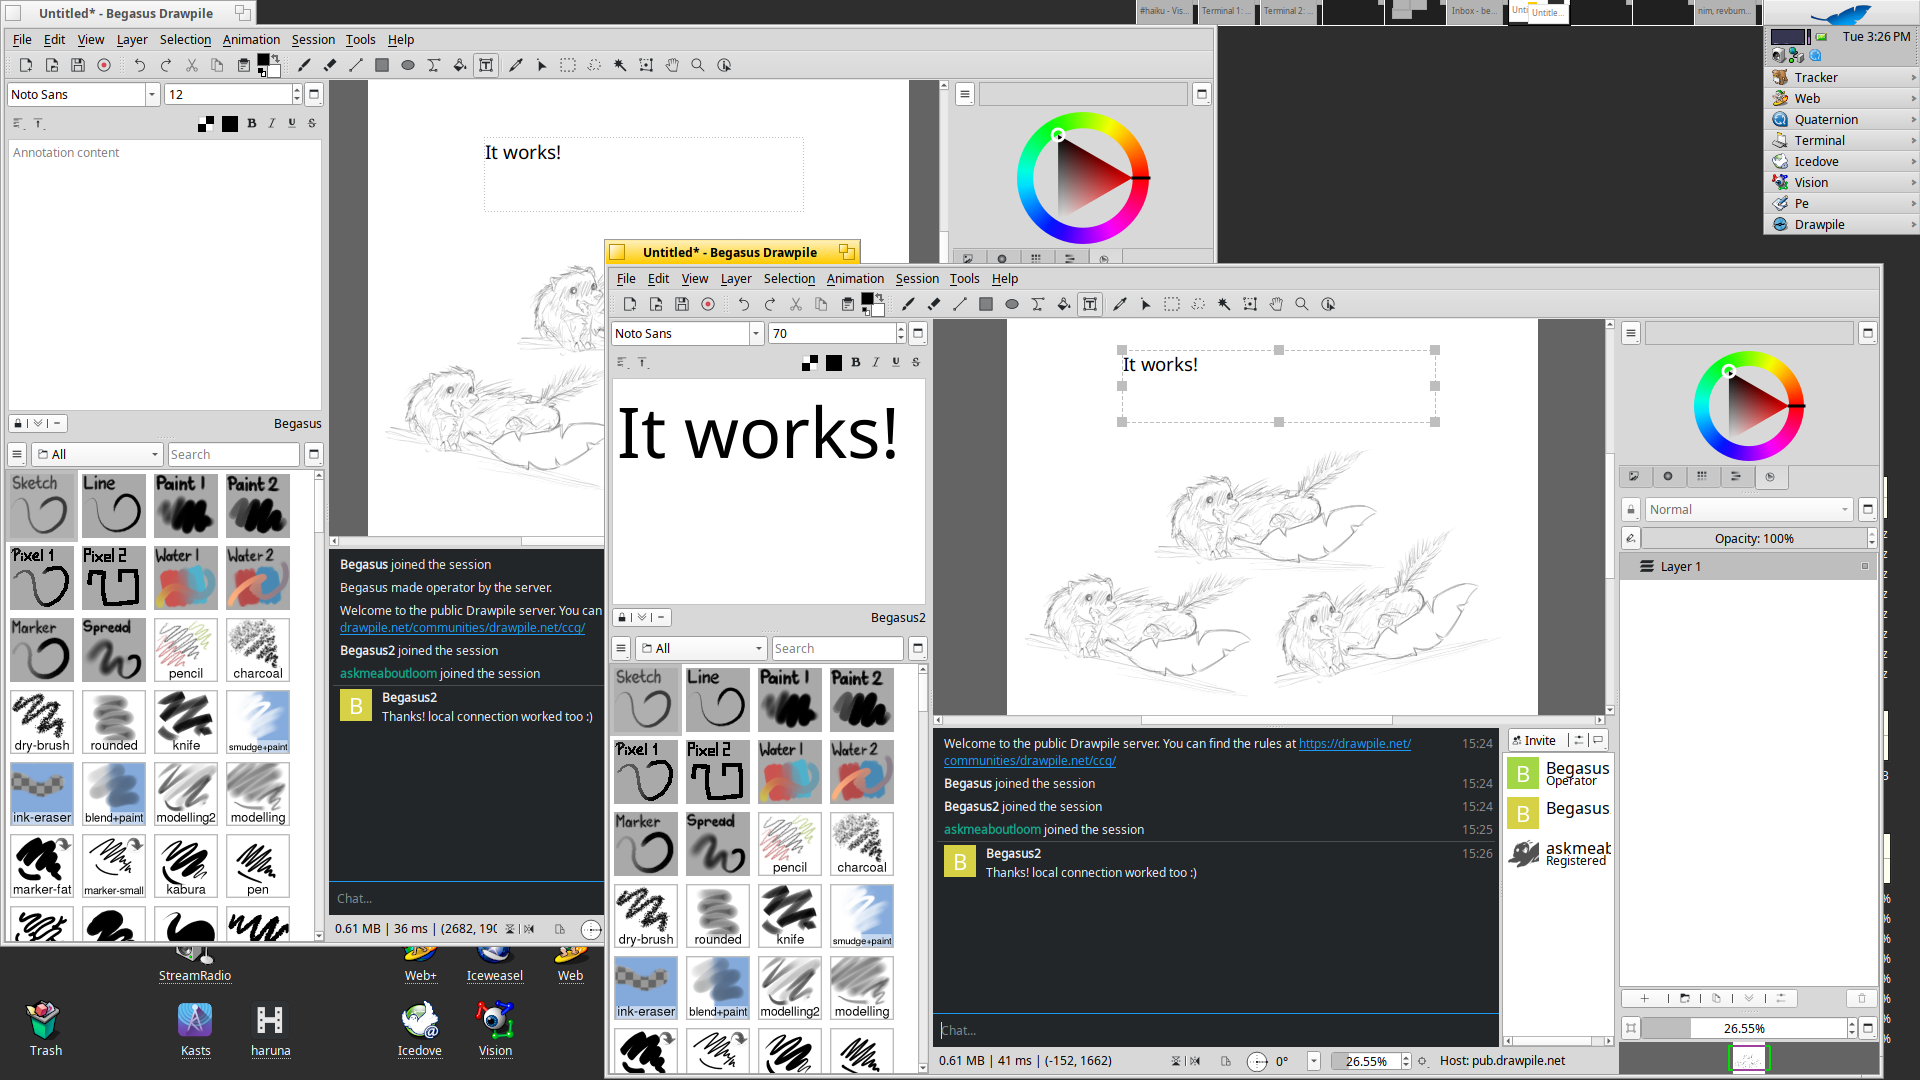This screenshot has height=1080, width=1920.
Task: Click the layer Opacity 100% slider
Action: (x=1754, y=539)
